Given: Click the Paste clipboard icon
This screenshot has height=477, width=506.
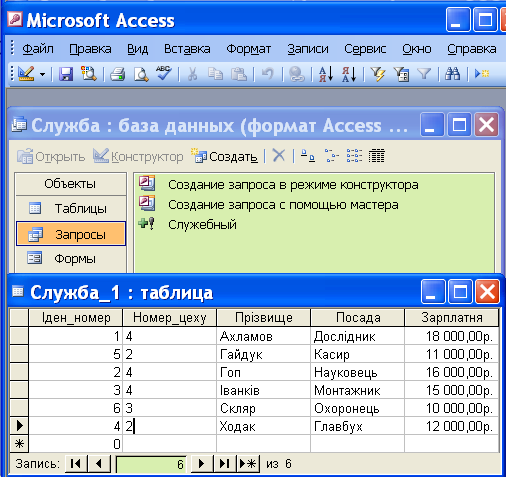Looking at the screenshot, I should [x=239, y=74].
